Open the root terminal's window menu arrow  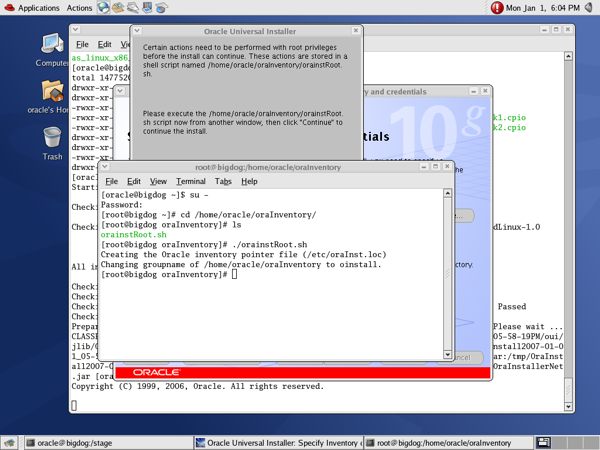[x=105, y=166]
